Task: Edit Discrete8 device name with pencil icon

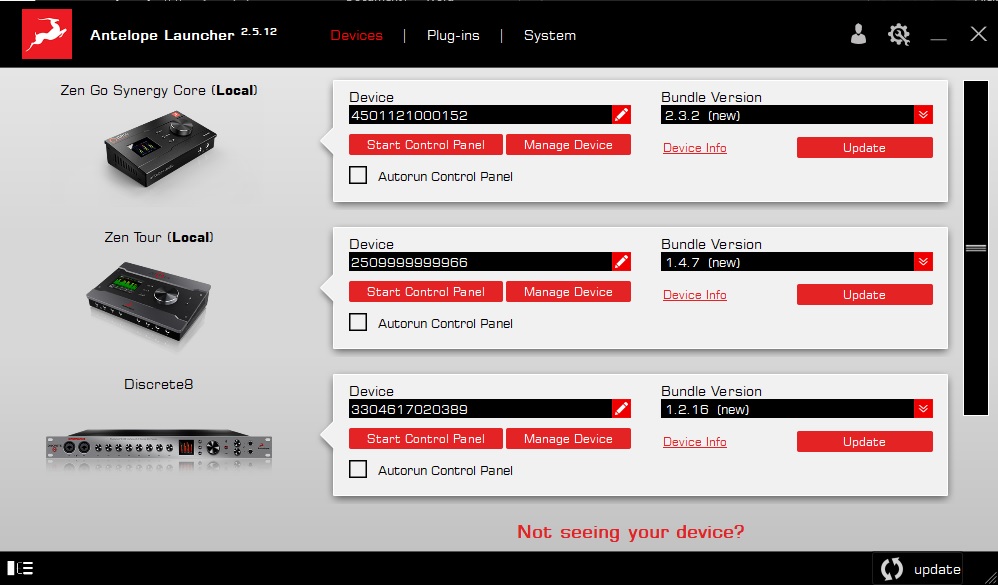Action: click(621, 409)
